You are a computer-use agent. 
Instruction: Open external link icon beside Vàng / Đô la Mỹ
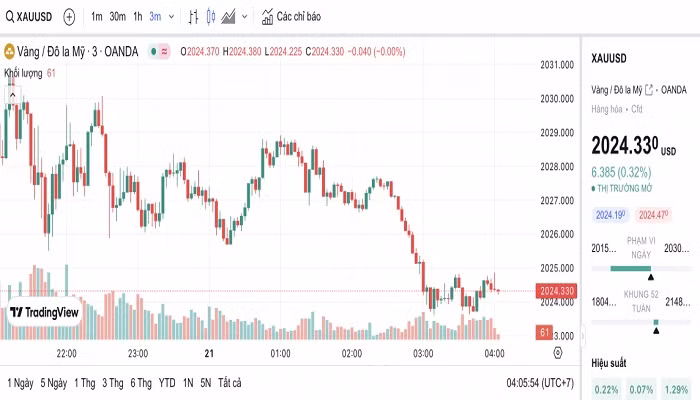(649, 89)
